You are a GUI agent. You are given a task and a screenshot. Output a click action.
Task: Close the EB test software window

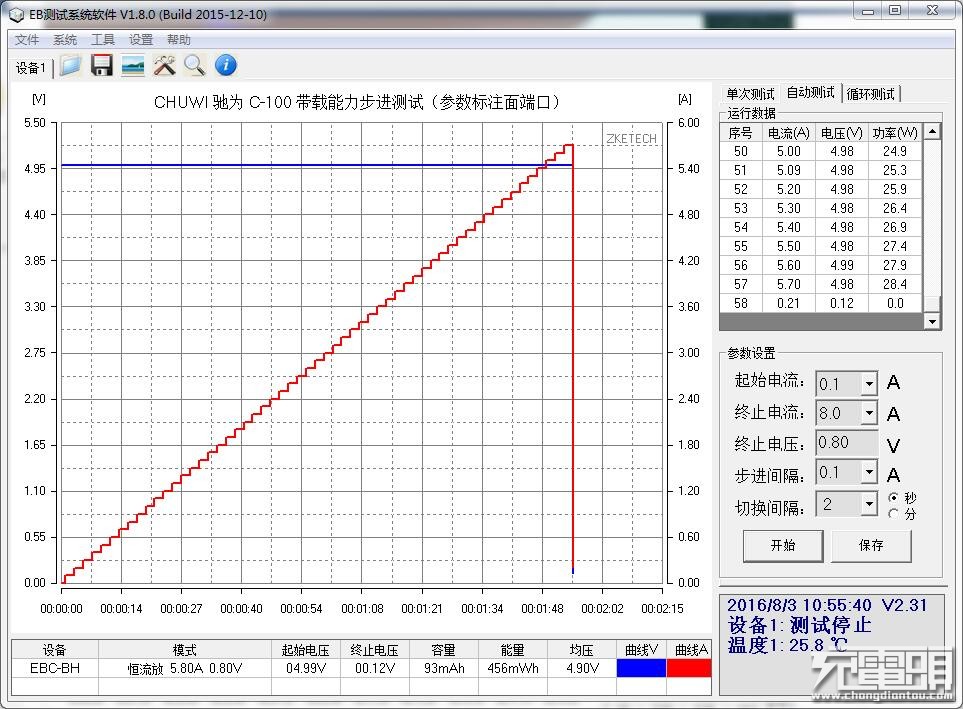click(932, 10)
